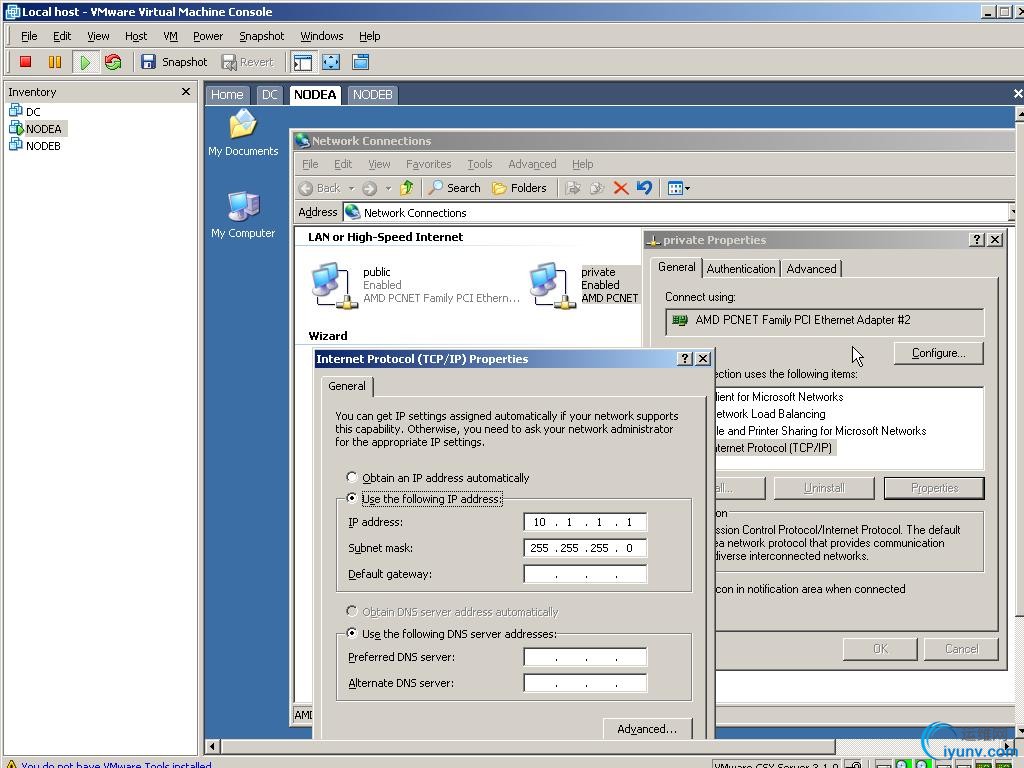1024x768 pixels.
Task: Click the Forward arrow icon in Network Connections
Action: 370,188
